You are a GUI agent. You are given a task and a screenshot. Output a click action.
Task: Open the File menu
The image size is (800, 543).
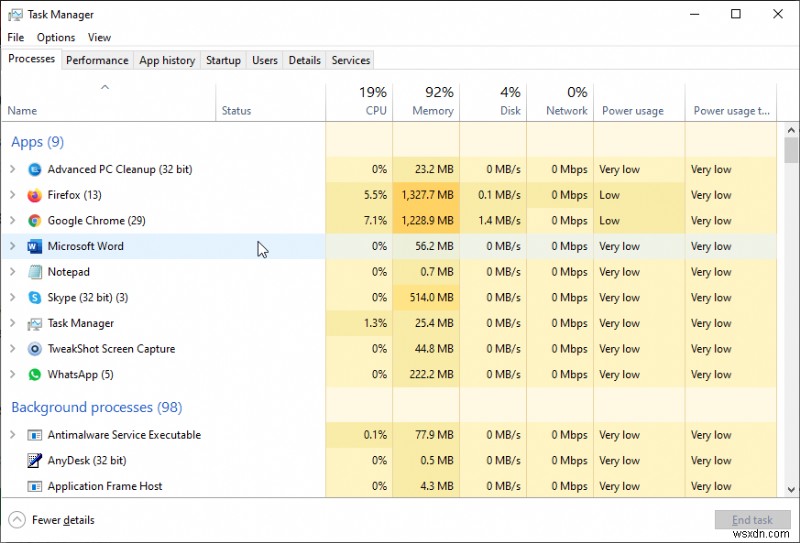[16, 37]
